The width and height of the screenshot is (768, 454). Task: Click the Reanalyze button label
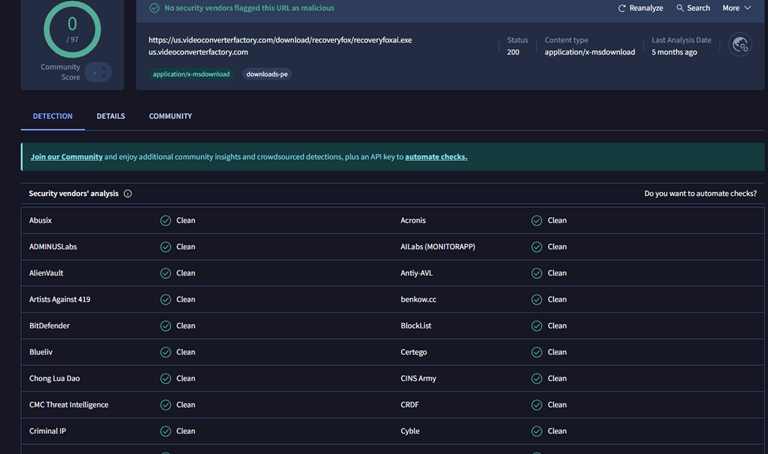[x=646, y=8]
